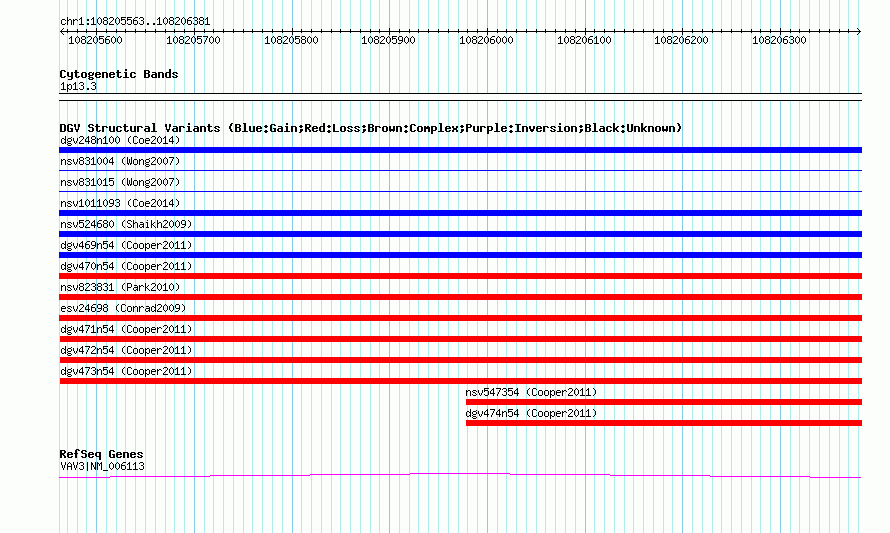Select the nsv823831 (Park2010) label

tap(120, 287)
